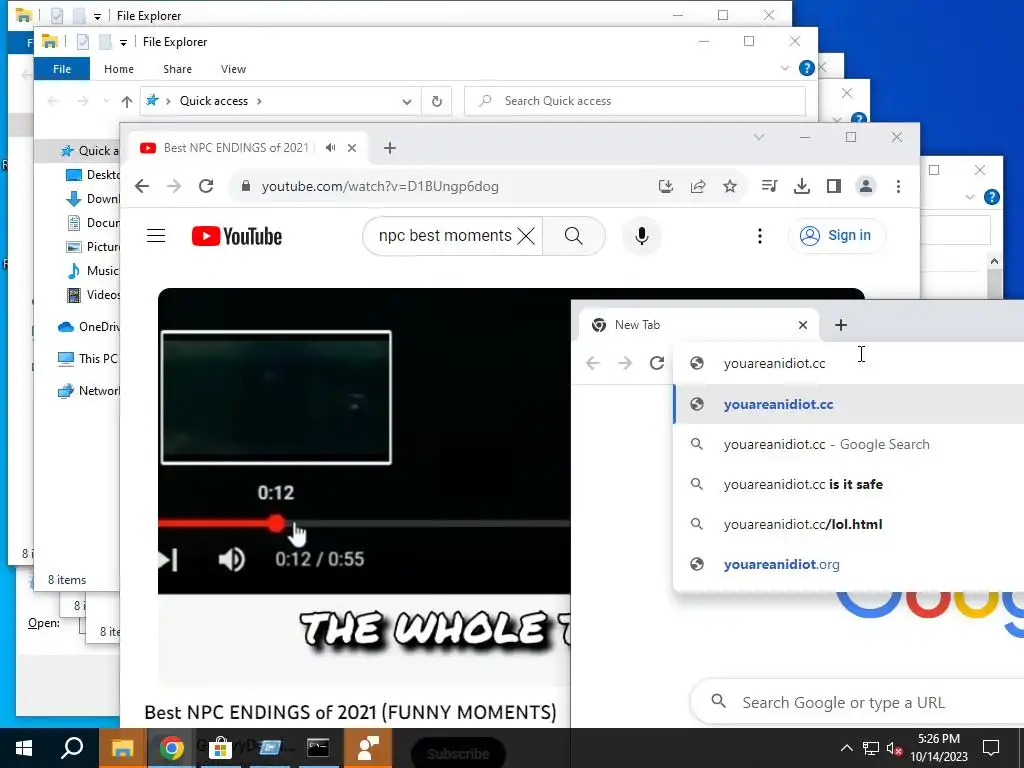Open a new tab in YouTube window
This screenshot has height=768, width=1024.
pyautogui.click(x=390, y=148)
